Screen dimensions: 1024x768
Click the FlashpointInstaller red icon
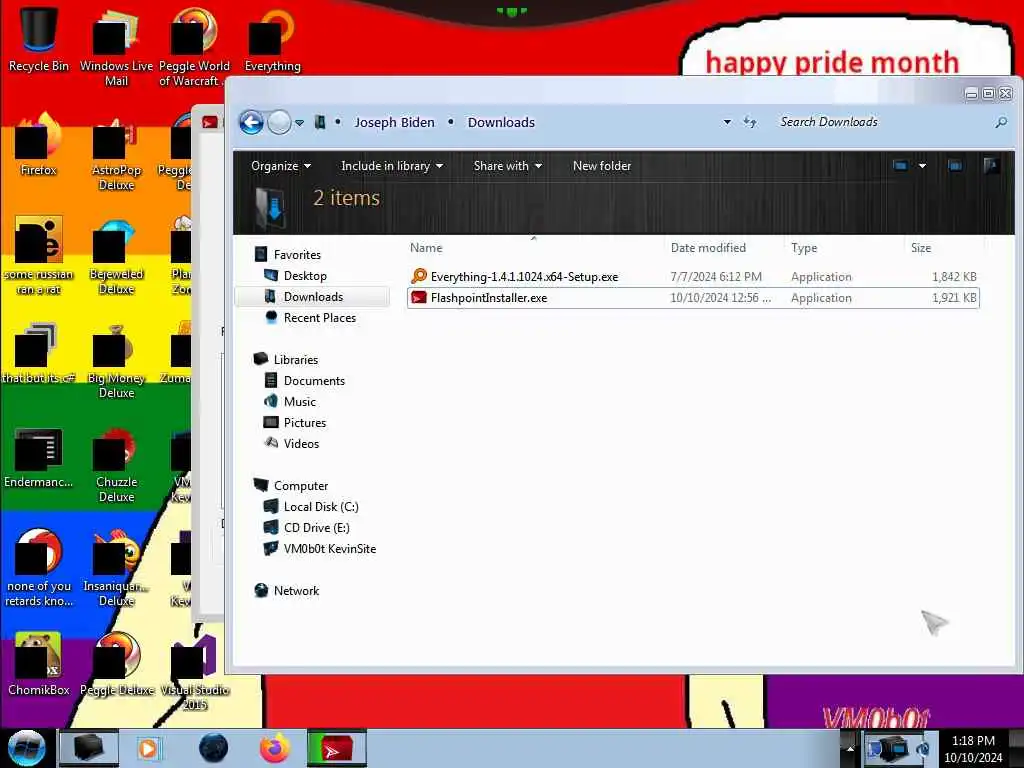coord(419,298)
